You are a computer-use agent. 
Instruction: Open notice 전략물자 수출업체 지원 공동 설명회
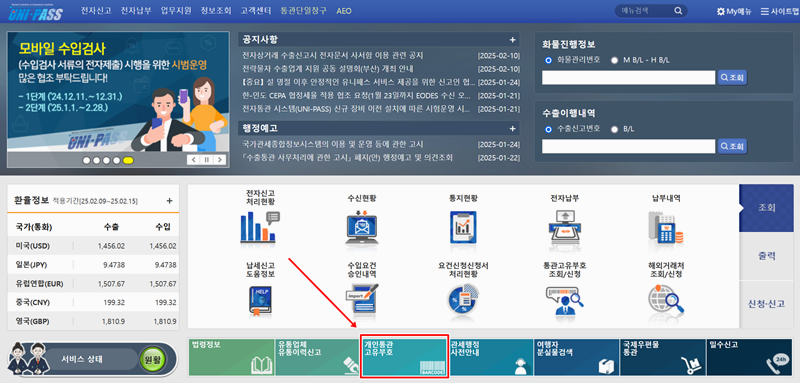click(328, 69)
